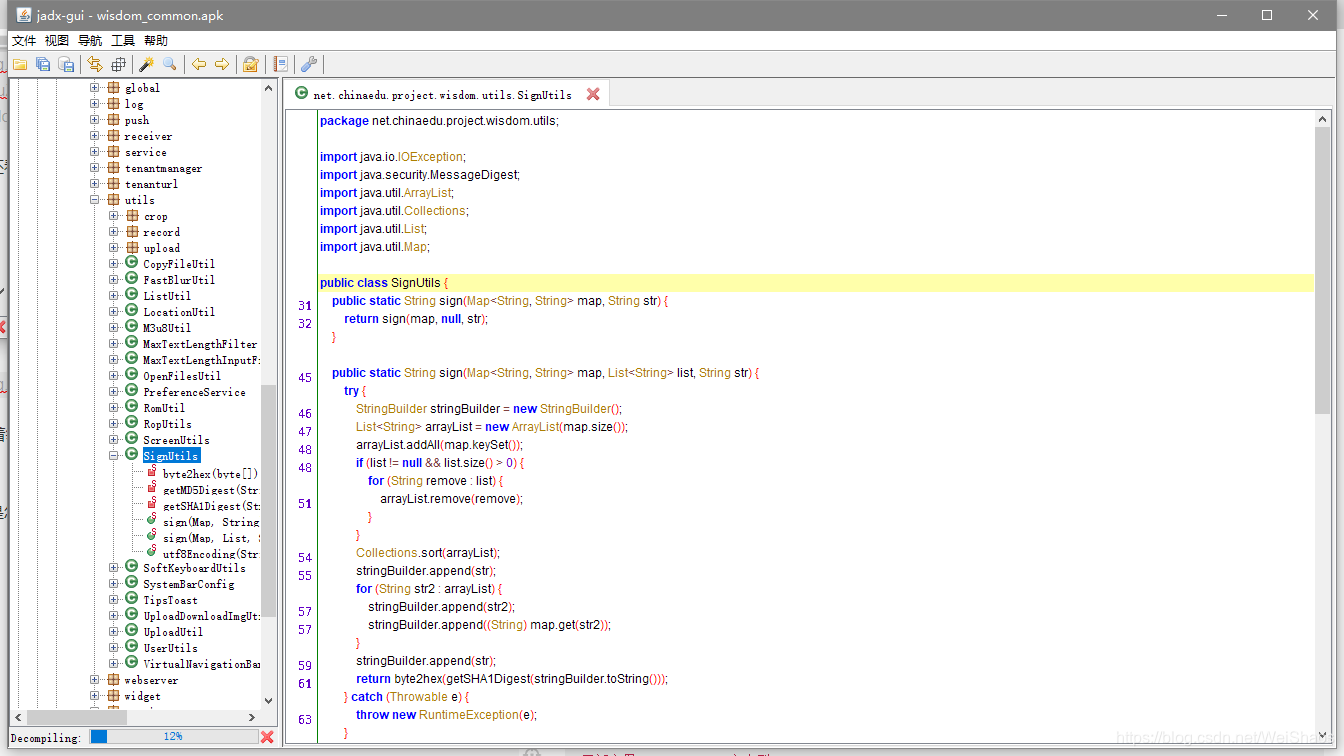The width and height of the screenshot is (1344, 756).
Task: Click the M3u8Util class icon
Action: pyautogui.click(x=131, y=327)
